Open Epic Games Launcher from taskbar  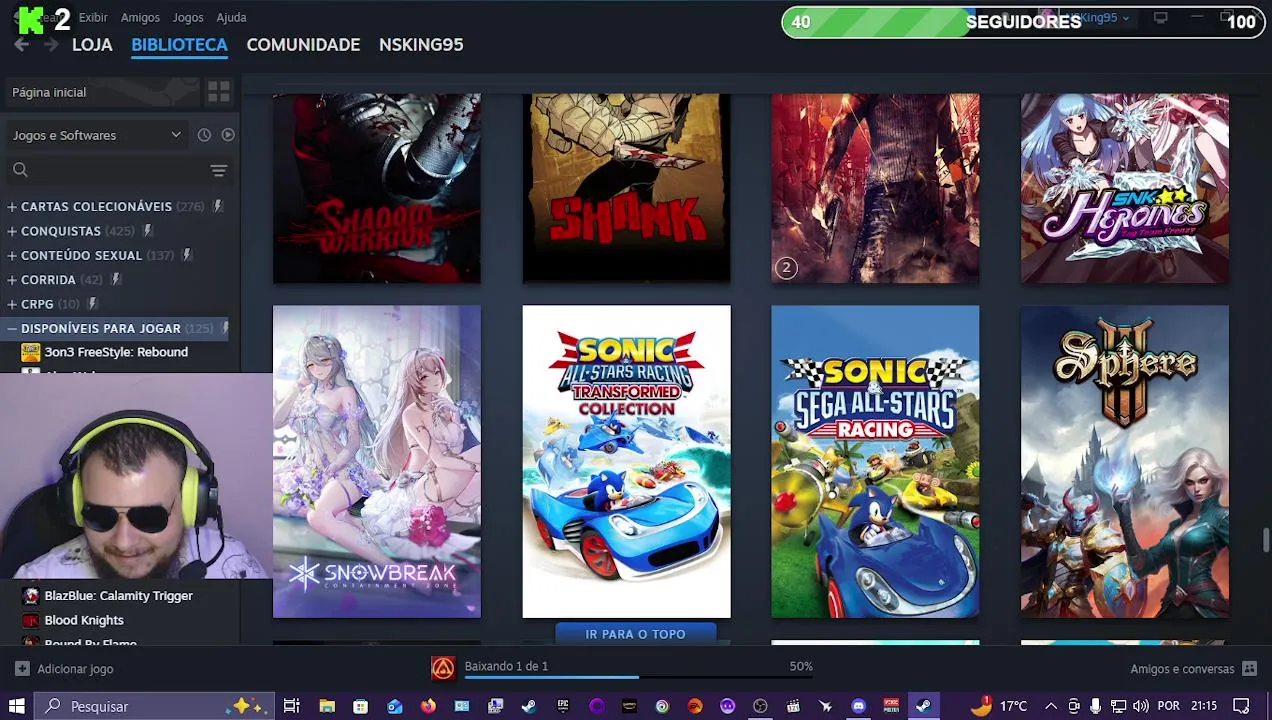(x=563, y=706)
